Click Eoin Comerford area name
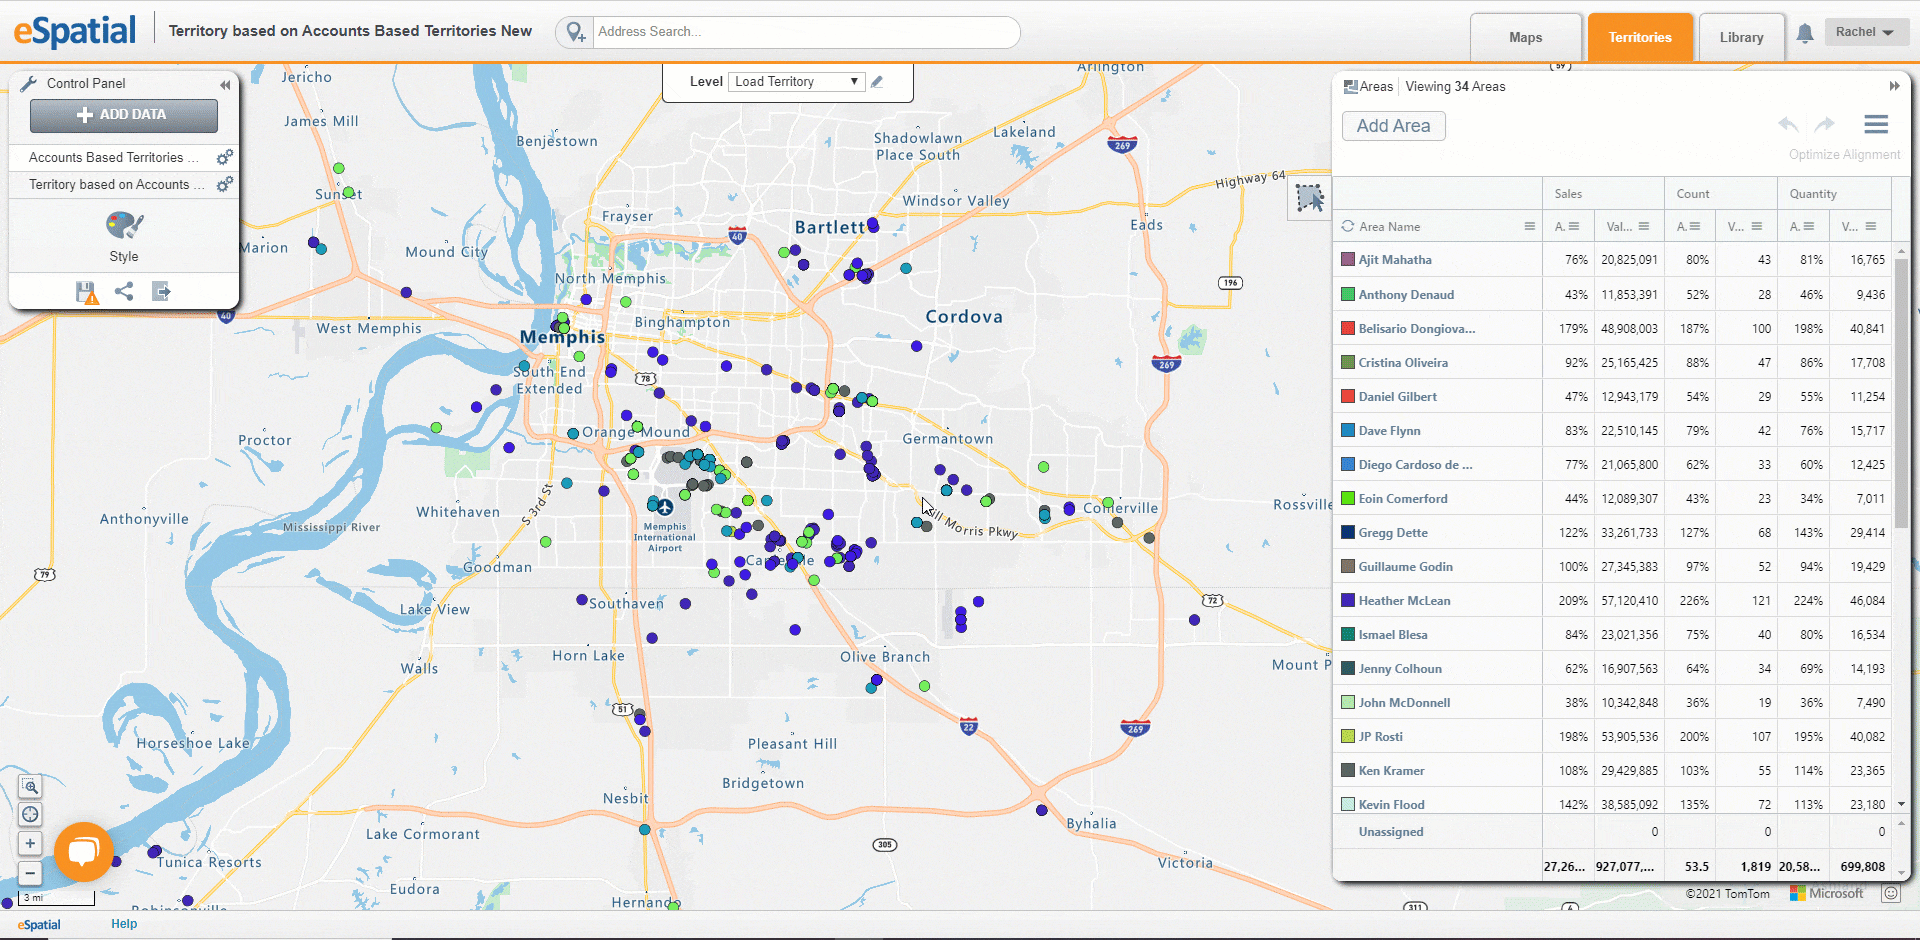The height and width of the screenshot is (940, 1920). point(1403,499)
